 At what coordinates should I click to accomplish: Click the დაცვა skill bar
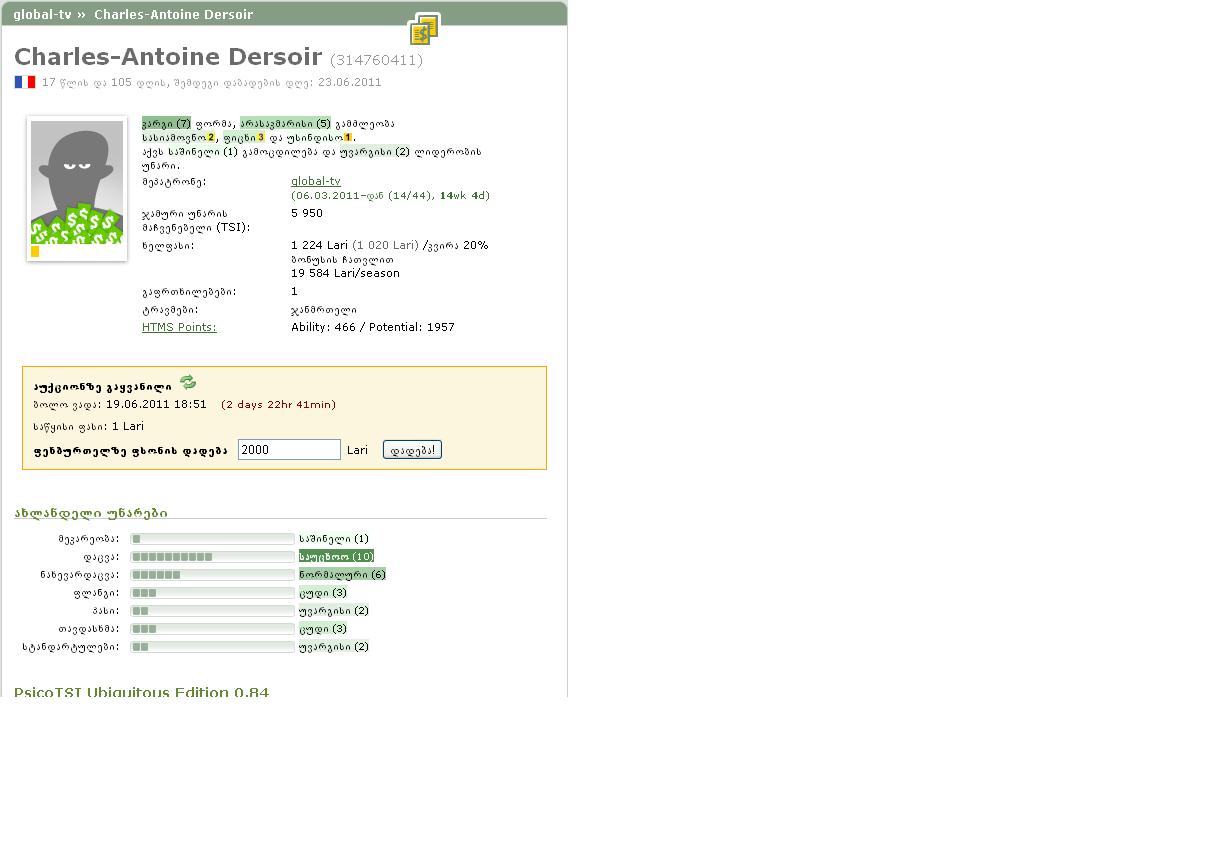(x=212, y=557)
